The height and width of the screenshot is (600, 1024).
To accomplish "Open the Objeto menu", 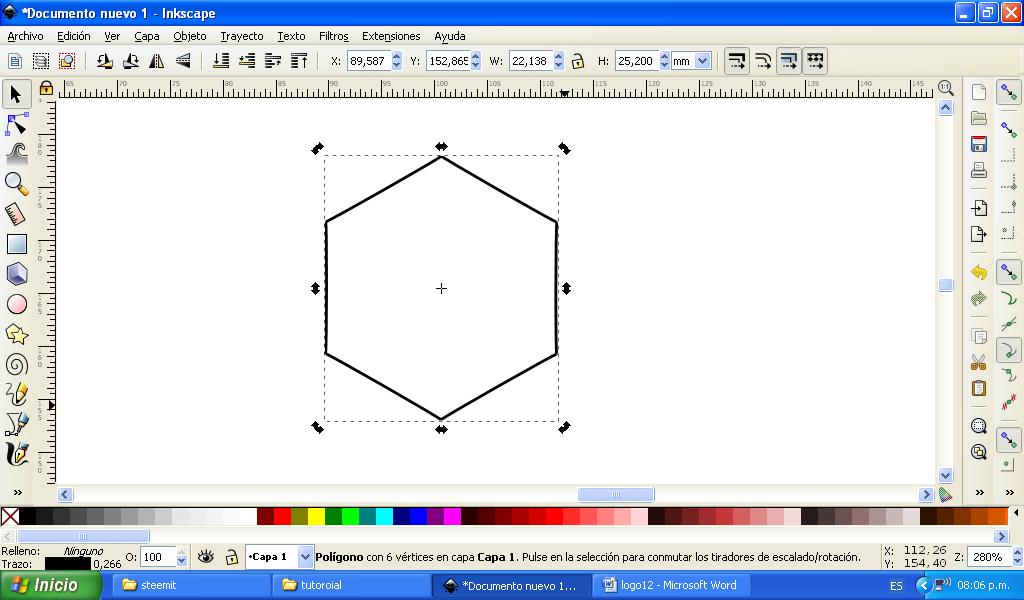I will pos(189,37).
